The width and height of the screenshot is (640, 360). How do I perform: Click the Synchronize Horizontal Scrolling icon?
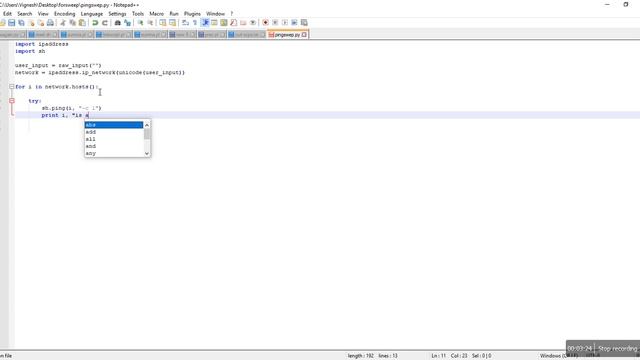172,23
